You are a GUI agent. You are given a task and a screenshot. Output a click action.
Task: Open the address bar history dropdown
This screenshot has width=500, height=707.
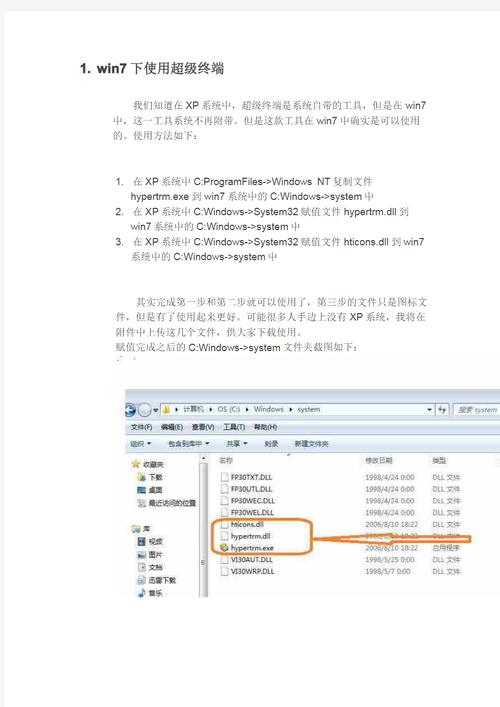tap(429, 410)
